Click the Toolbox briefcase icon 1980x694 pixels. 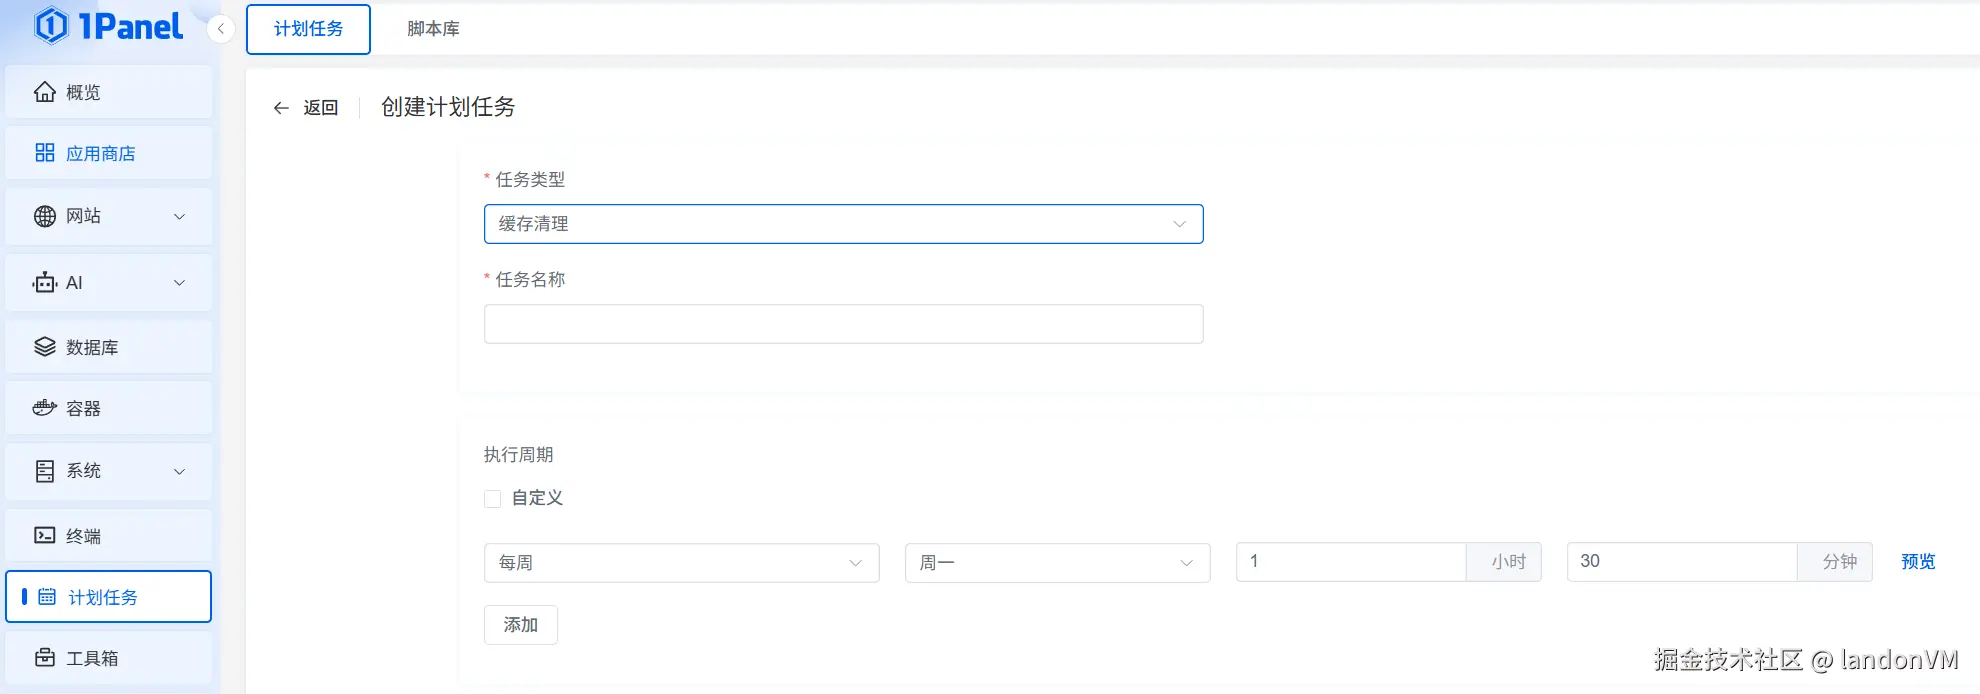point(44,658)
